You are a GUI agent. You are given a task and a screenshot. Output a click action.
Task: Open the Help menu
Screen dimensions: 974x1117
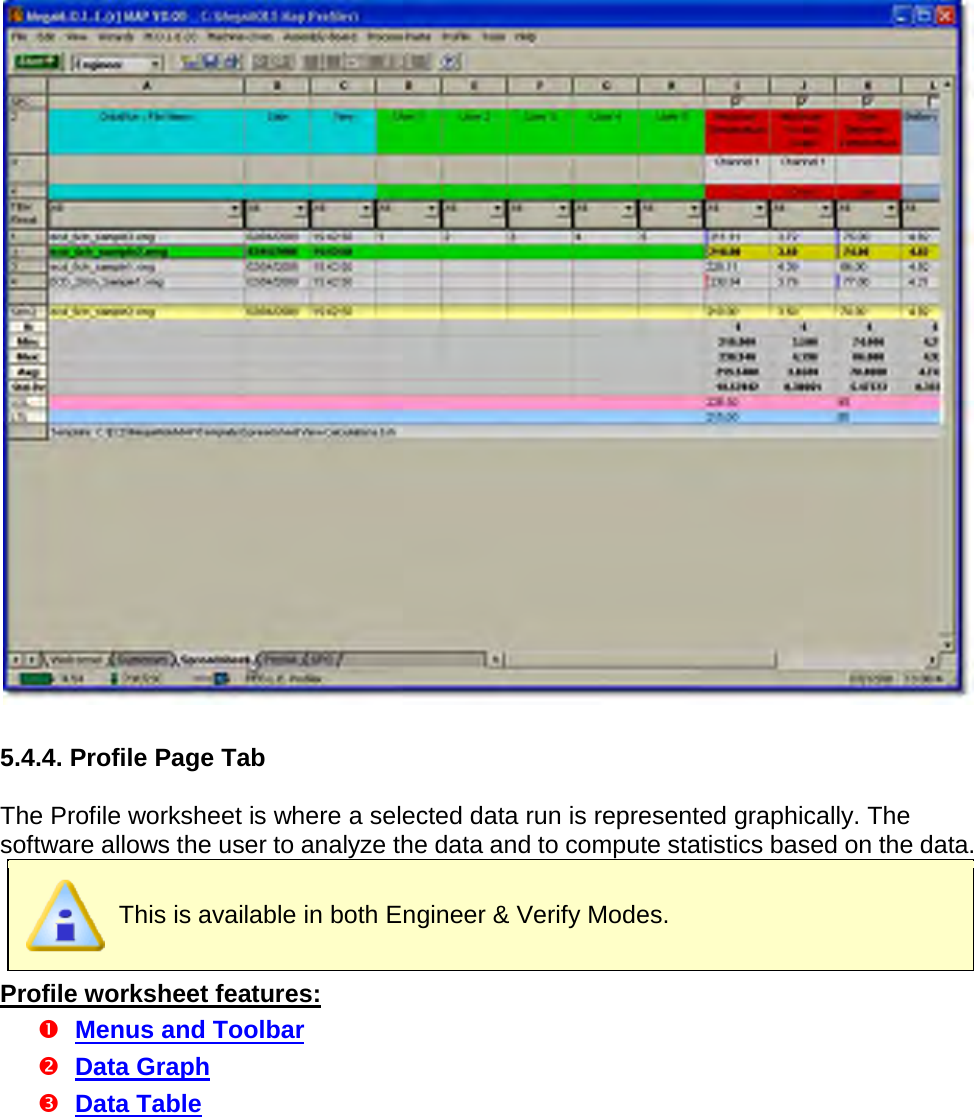coord(525,37)
